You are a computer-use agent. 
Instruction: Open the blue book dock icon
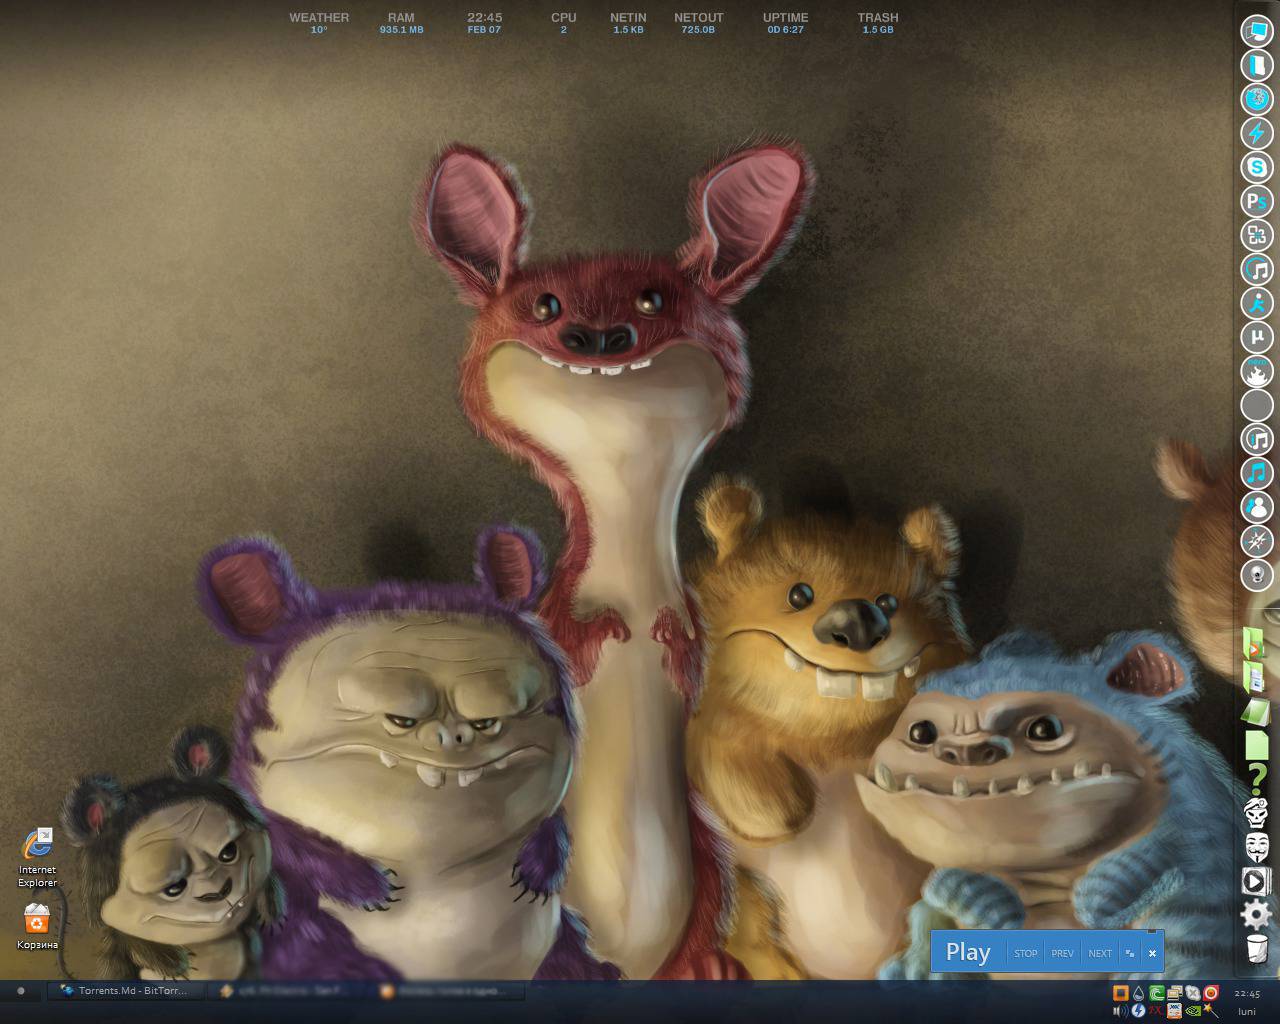(x=1257, y=65)
